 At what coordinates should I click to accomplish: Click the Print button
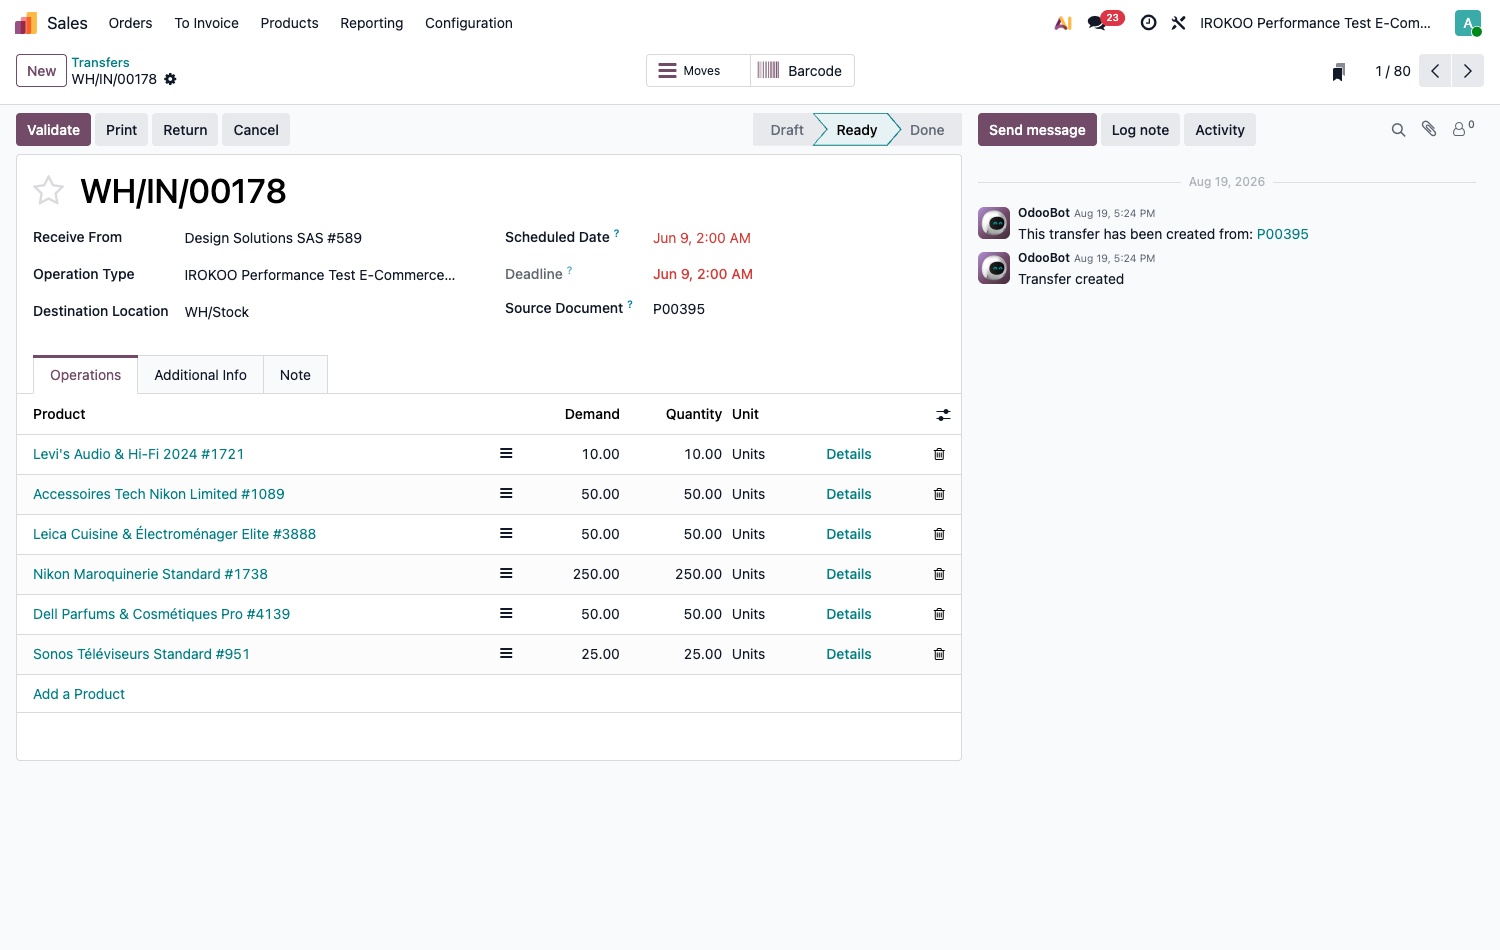tap(121, 130)
